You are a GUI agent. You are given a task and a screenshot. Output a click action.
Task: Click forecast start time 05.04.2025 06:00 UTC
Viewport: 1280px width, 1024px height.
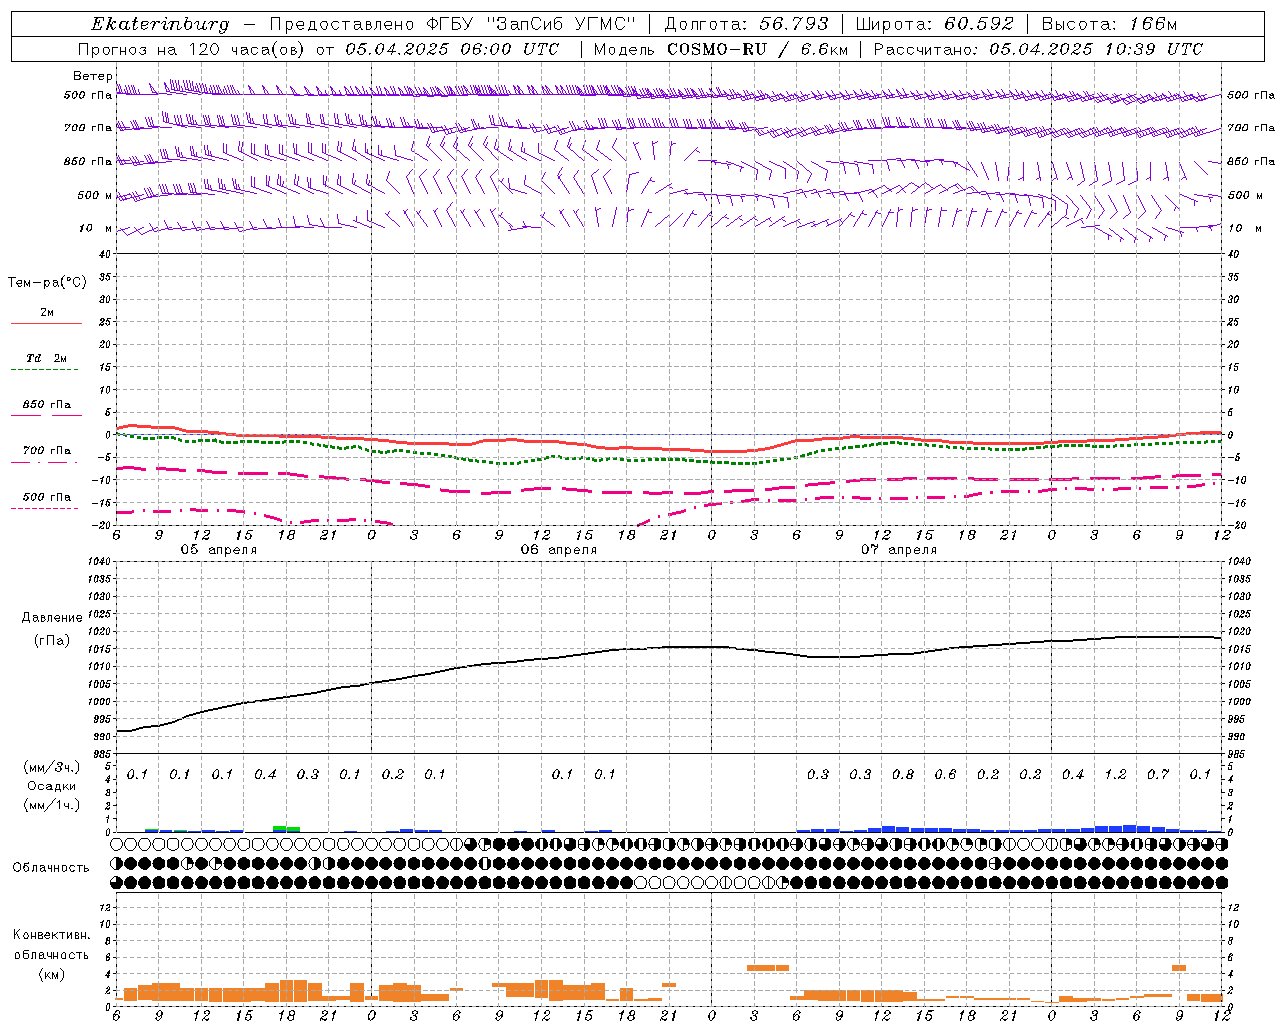(452, 49)
